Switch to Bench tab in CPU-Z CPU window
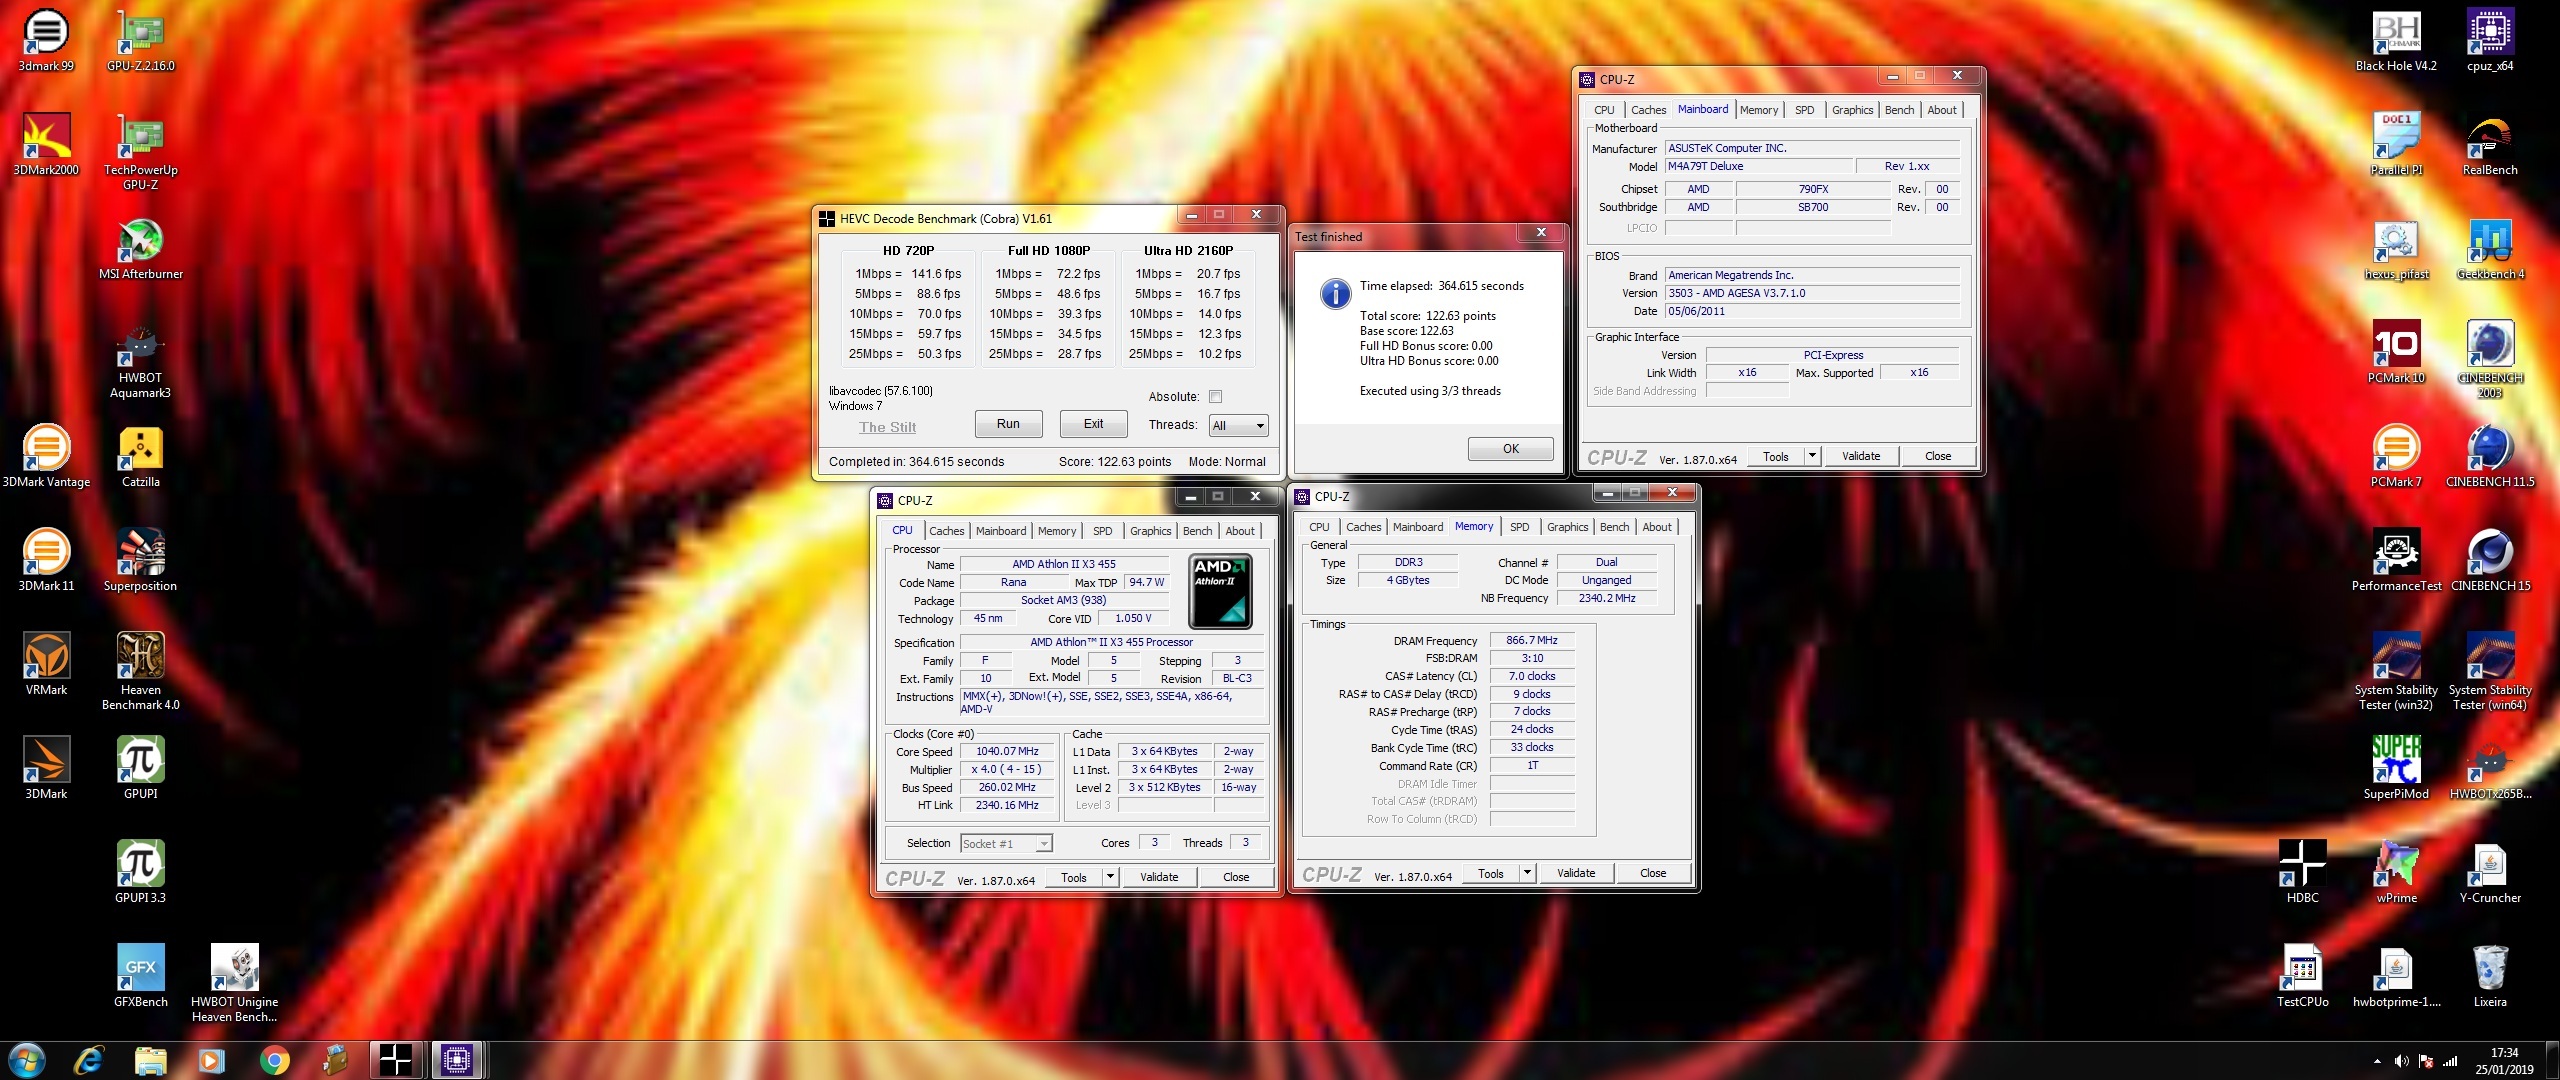The width and height of the screenshot is (2560, 1080). tap(1197, 531)
